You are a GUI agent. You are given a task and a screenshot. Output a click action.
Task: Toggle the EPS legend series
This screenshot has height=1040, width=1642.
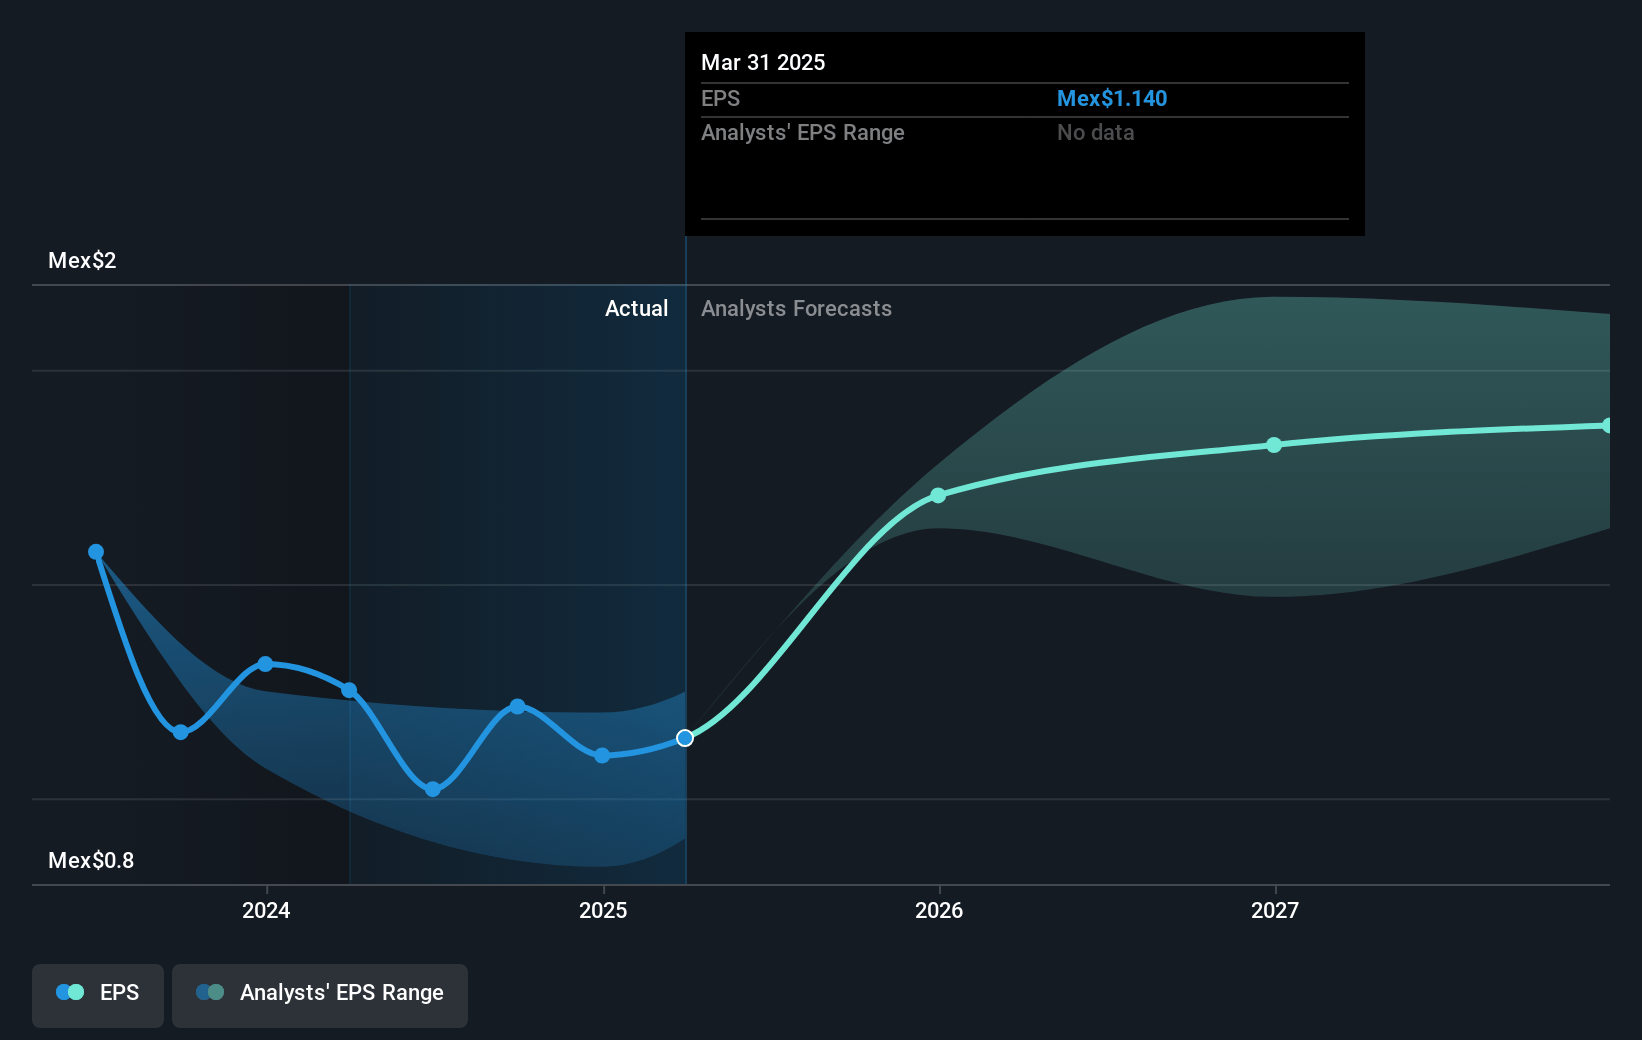click(98, 995)
